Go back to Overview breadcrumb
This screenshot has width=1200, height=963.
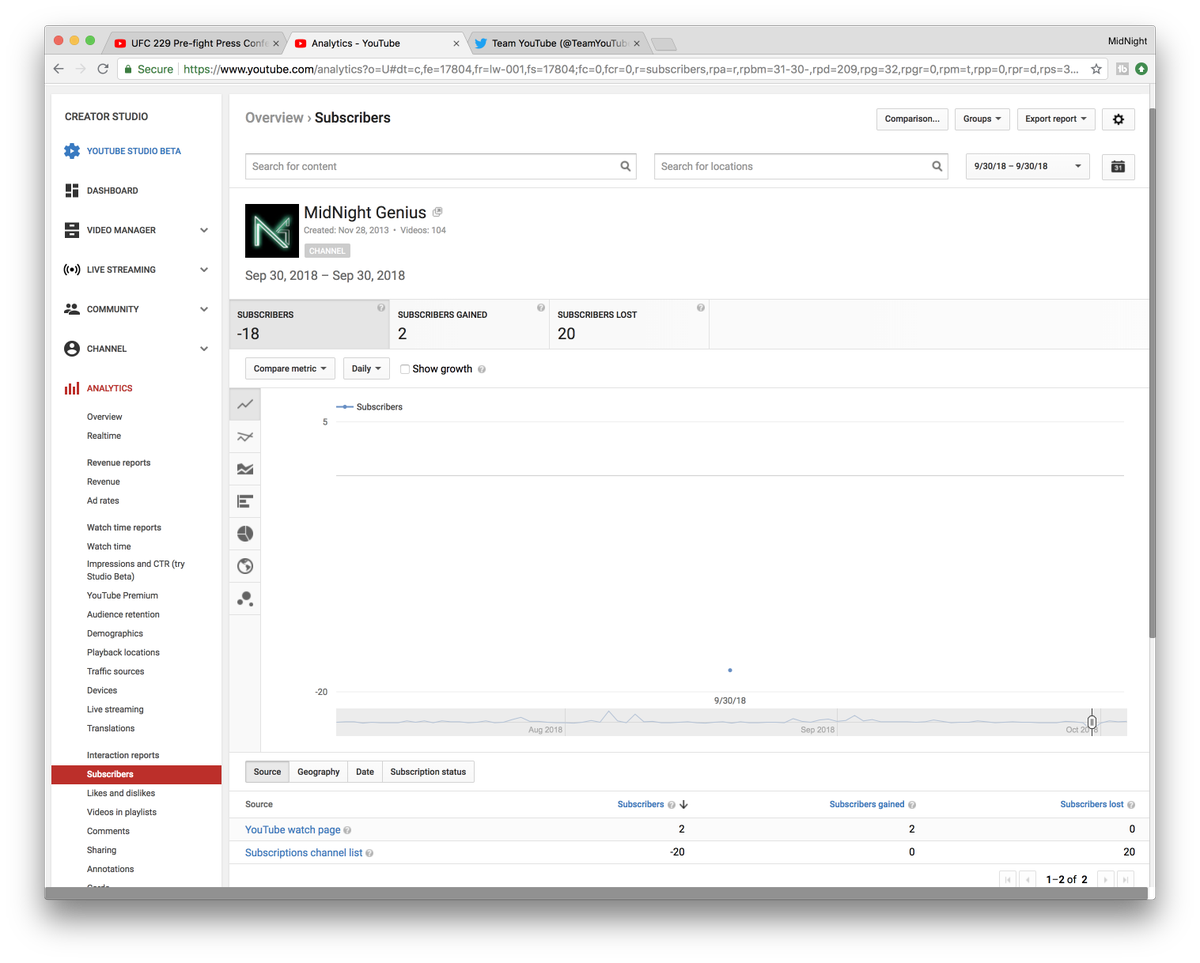274,118
